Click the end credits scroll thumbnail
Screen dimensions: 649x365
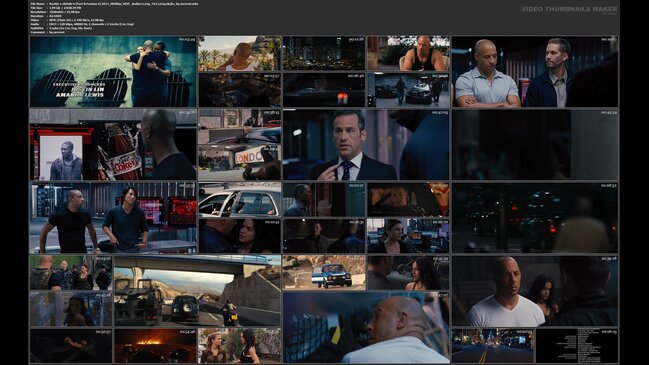[577, 346]
